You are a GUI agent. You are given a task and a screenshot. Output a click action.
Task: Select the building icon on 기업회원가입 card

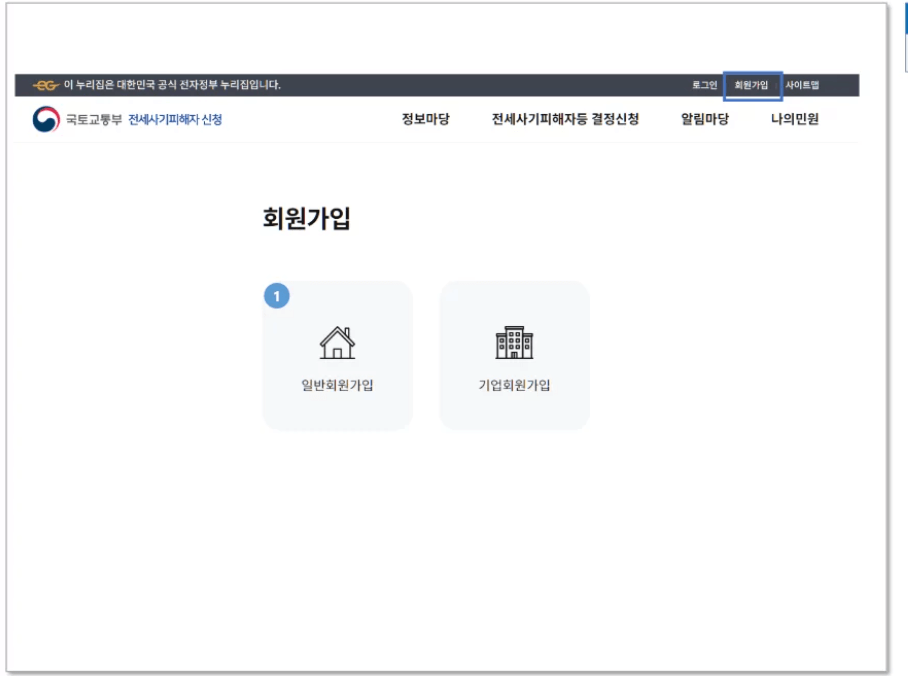tap(516, 341)
